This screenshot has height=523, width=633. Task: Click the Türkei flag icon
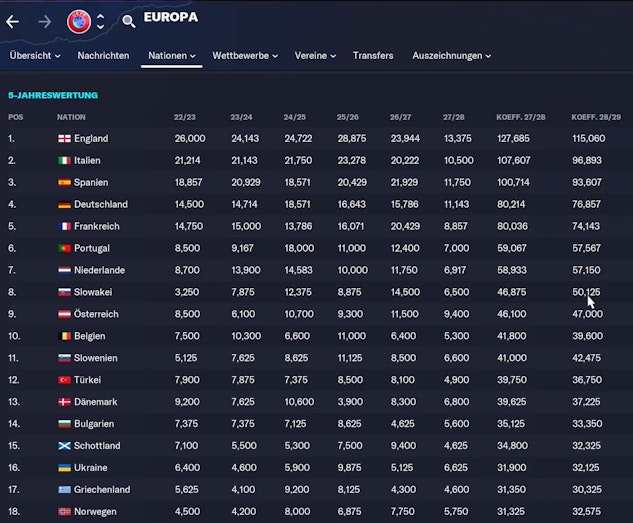[x=63, y=380]
